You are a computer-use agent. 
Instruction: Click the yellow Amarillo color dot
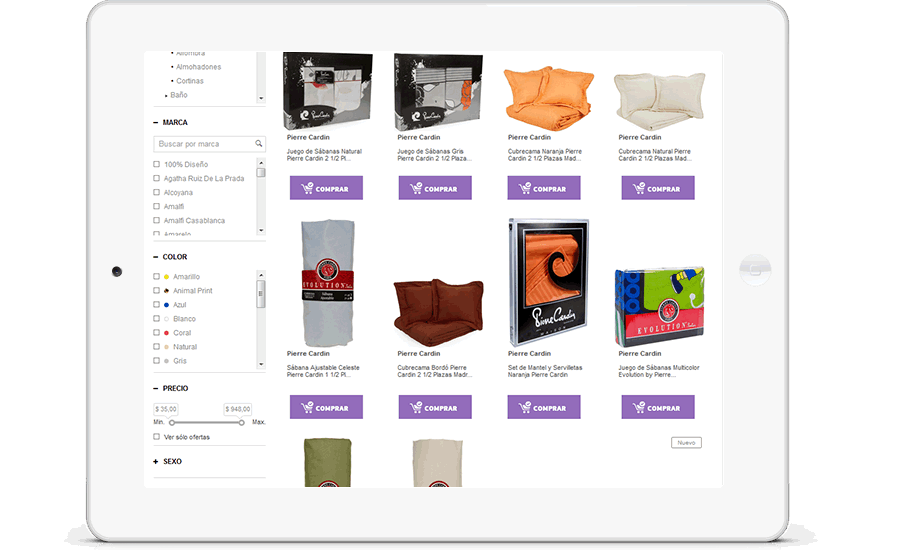[x=166, y=277]
